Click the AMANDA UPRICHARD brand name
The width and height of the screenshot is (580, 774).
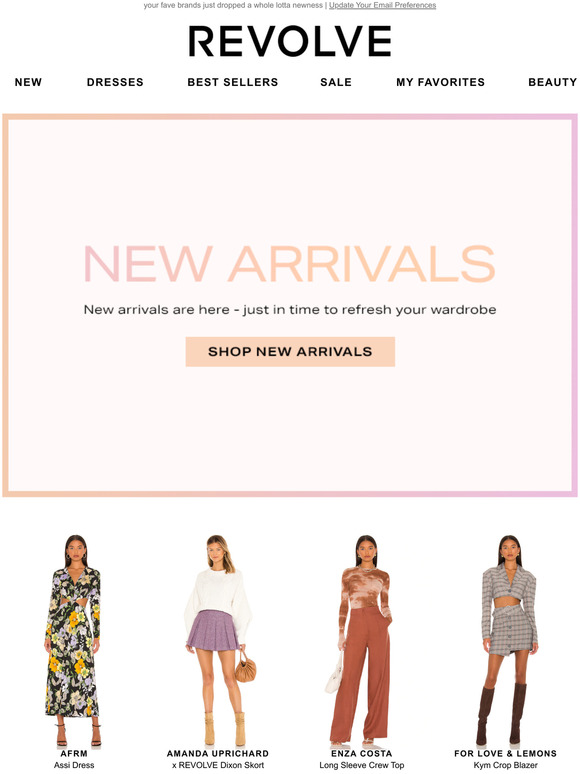(218, 754)
